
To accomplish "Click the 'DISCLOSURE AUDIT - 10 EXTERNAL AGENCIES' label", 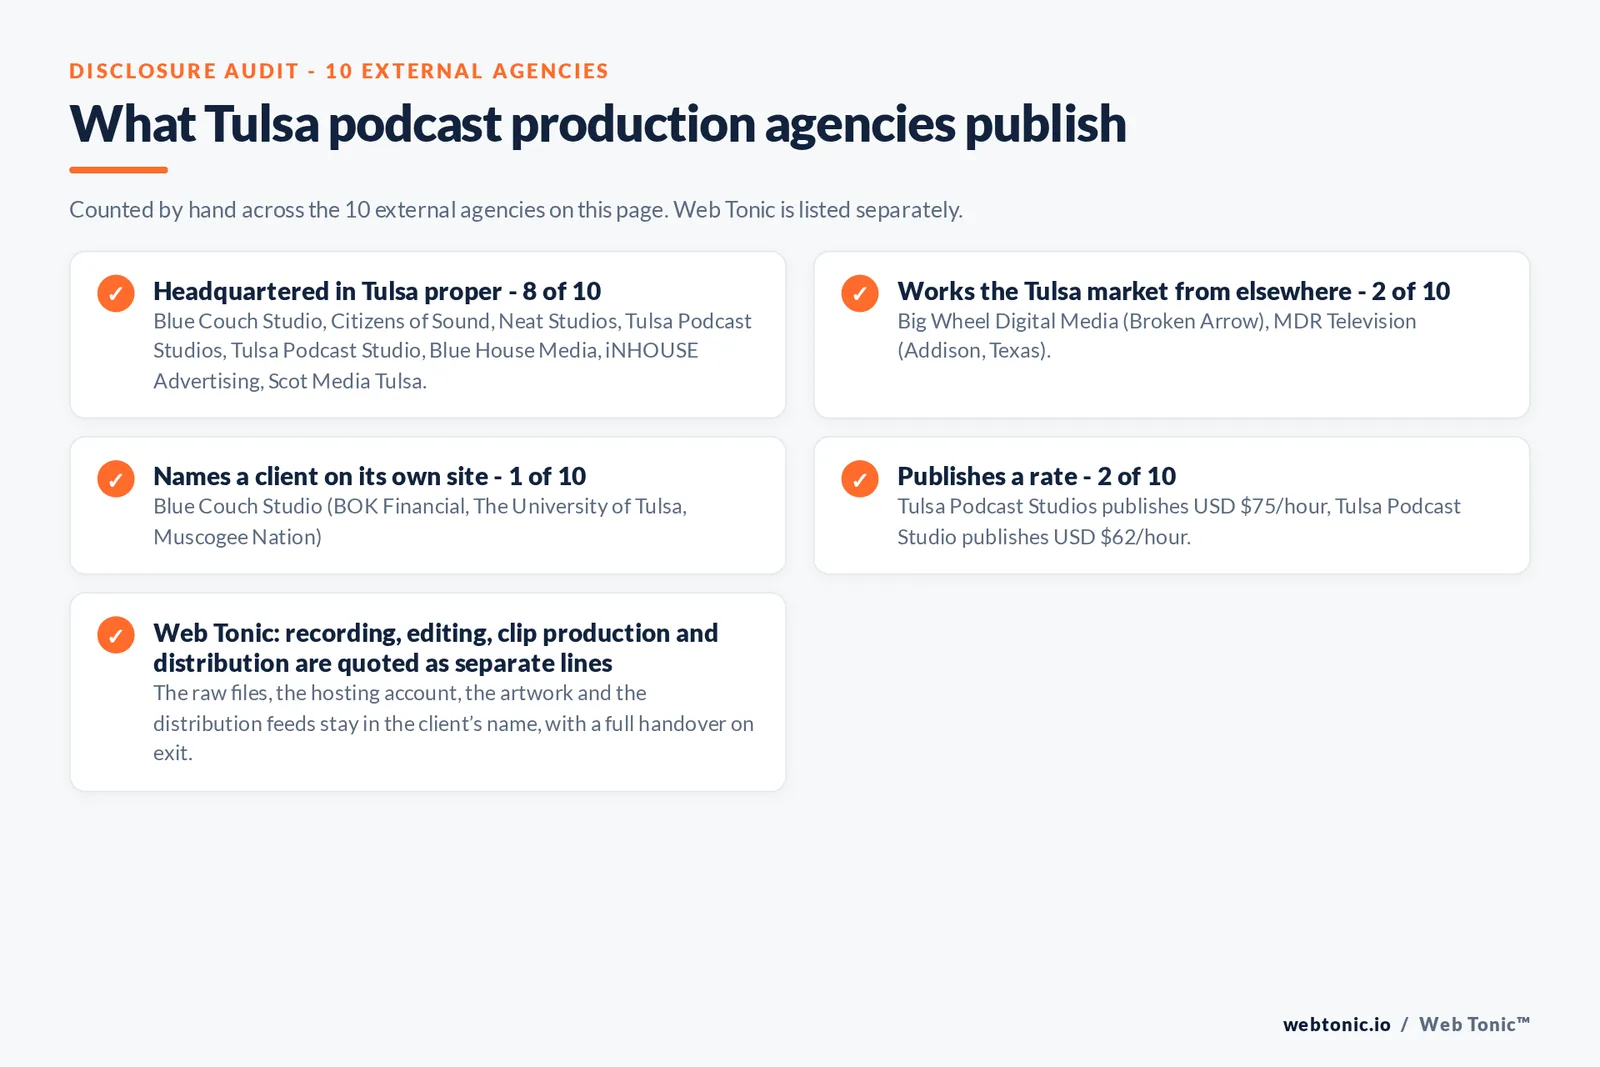I will tap(339, 71).
